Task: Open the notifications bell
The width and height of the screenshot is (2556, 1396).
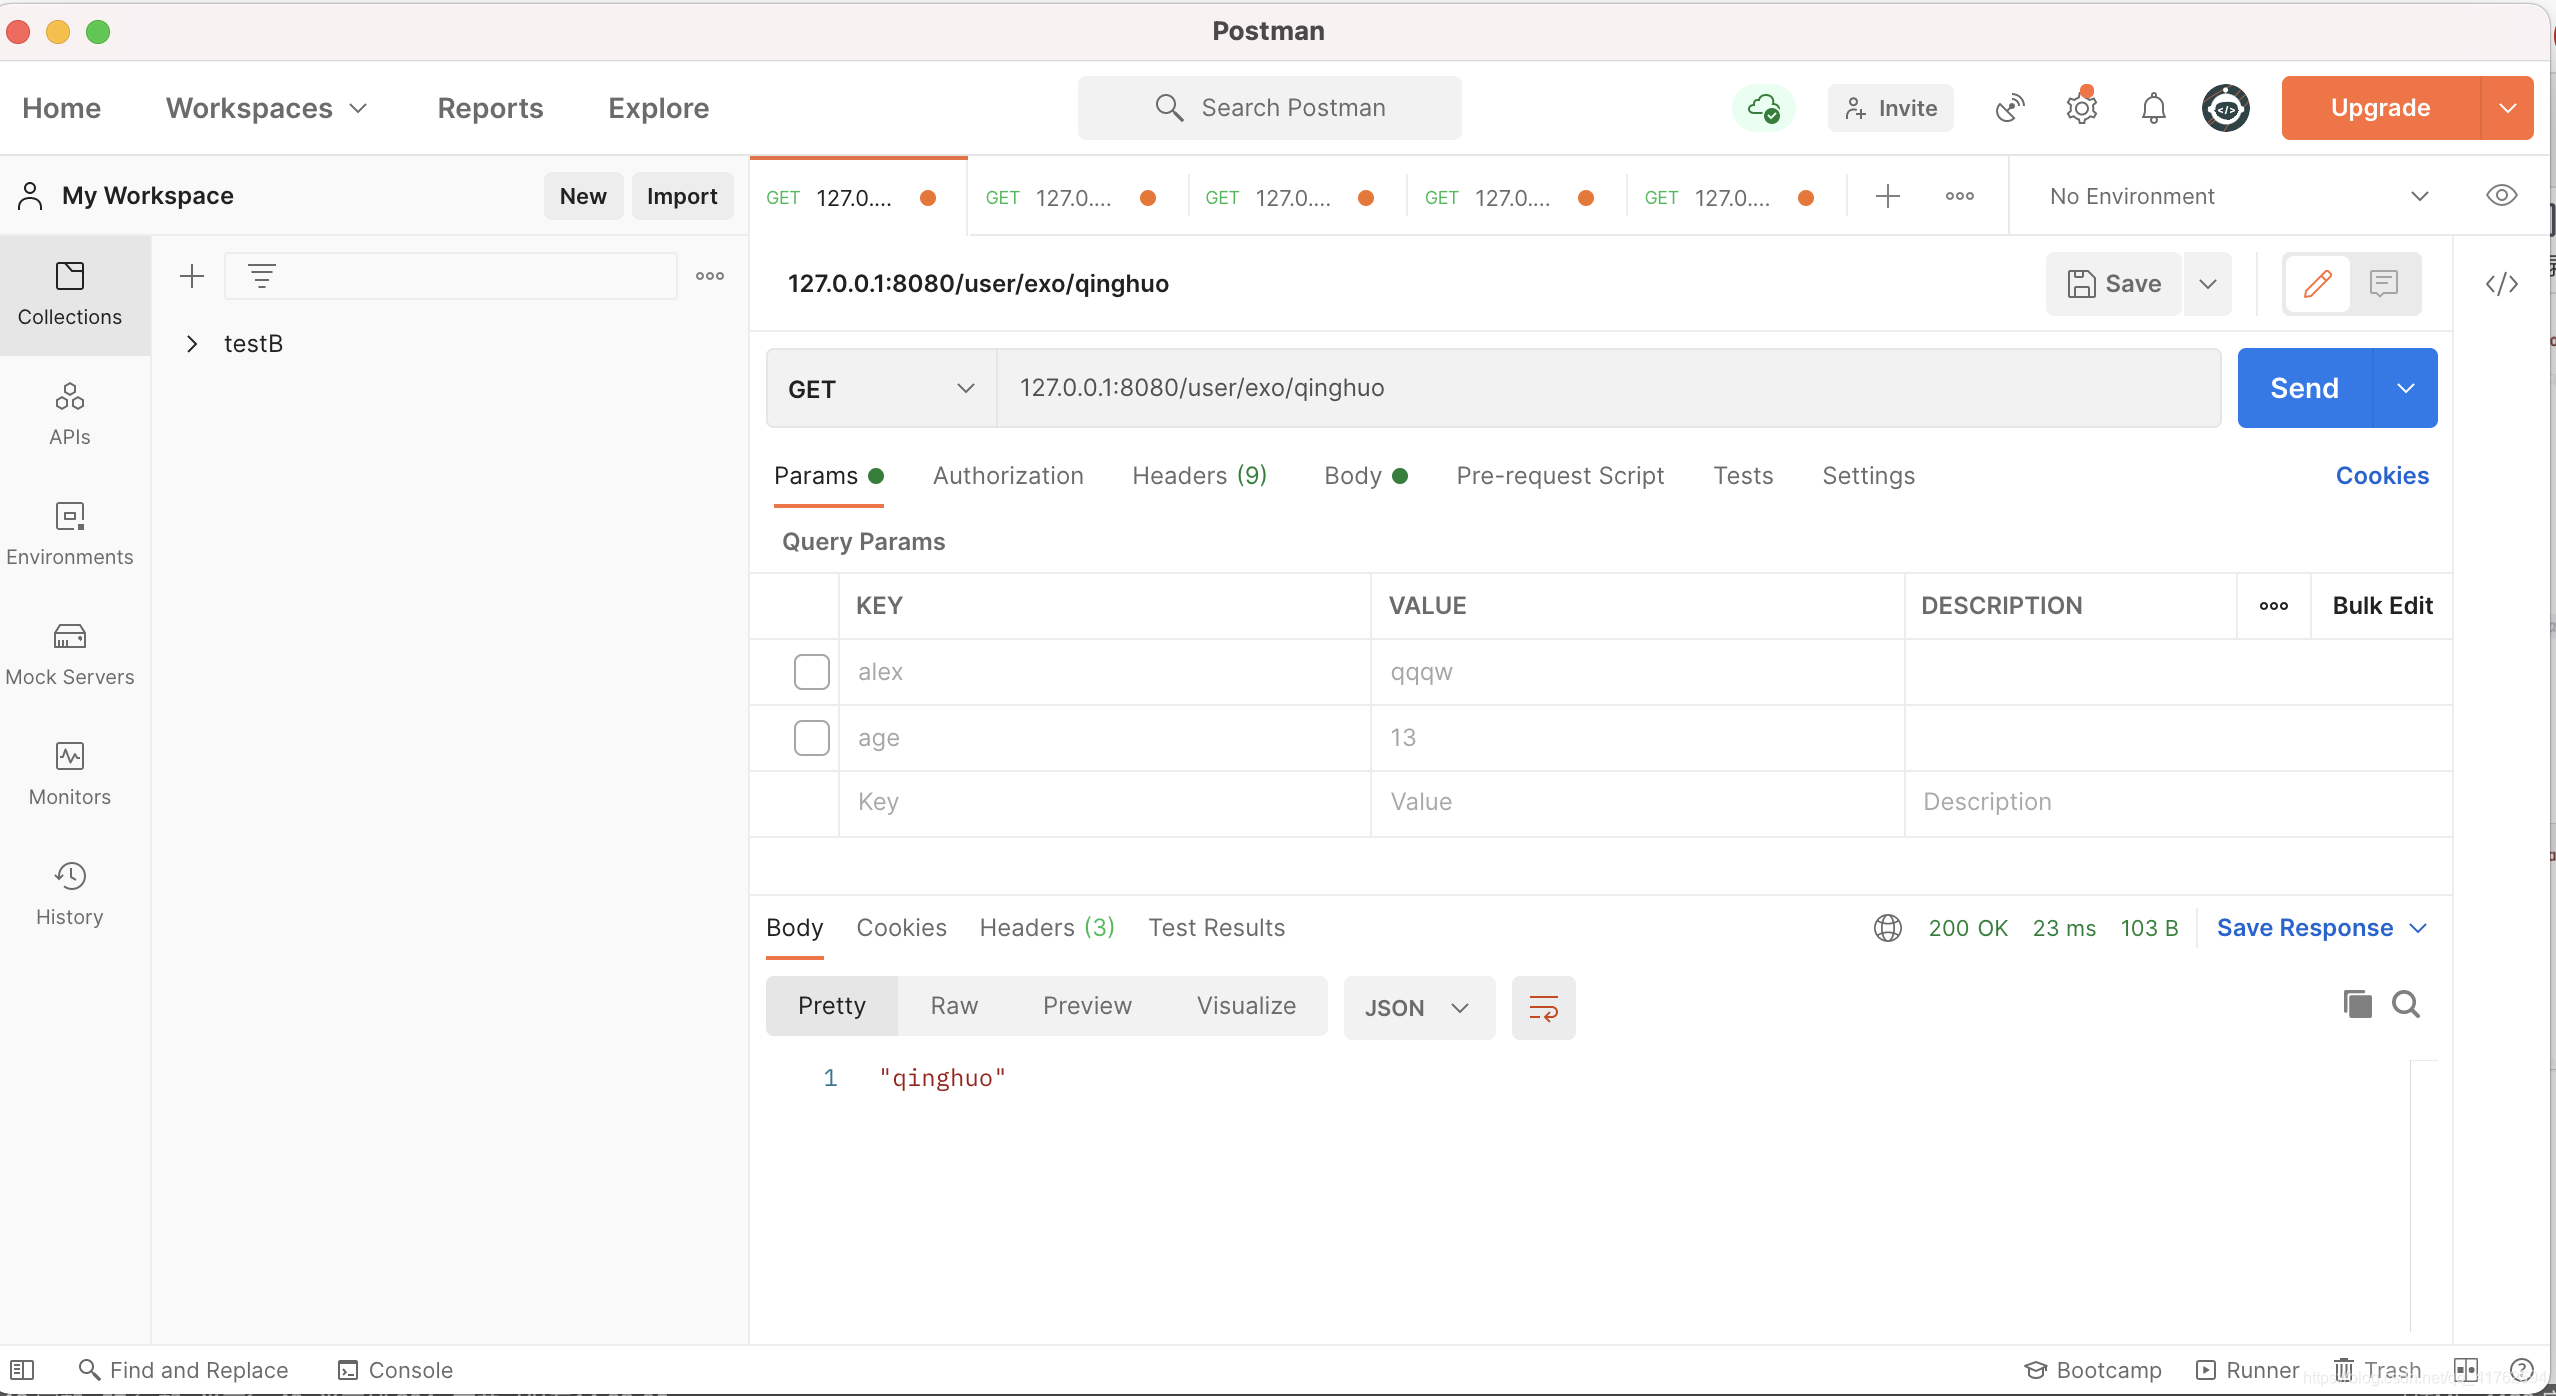Action: pyautogui.click(x=2153, y=108)
